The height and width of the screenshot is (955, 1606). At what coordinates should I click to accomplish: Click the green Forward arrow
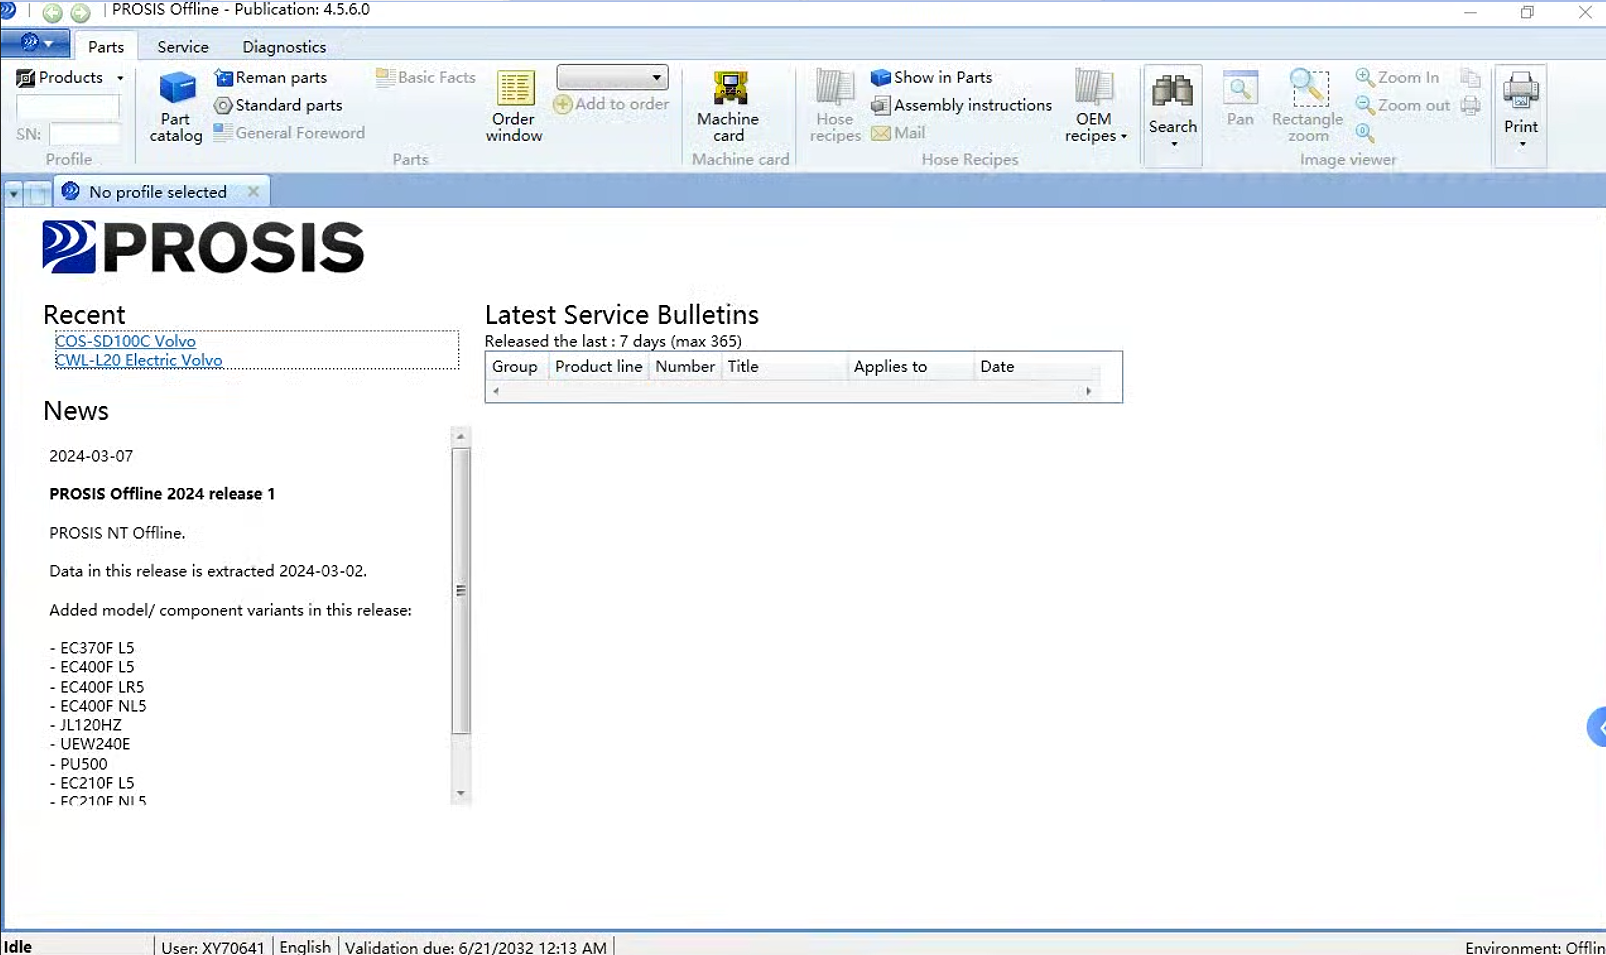coord(80,12)
